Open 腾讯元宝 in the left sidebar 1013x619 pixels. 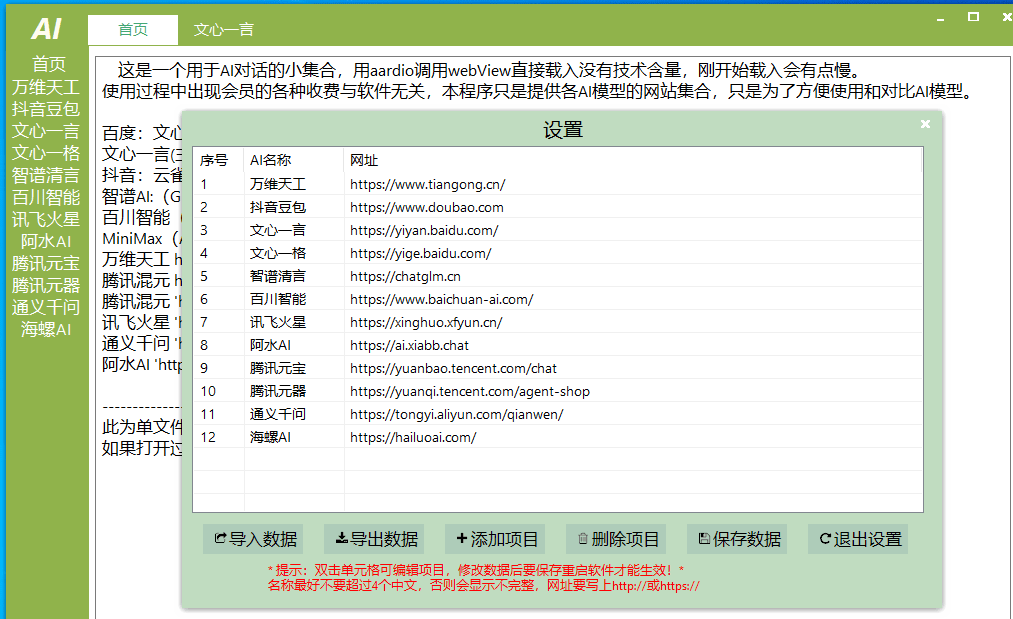[46, 263]
